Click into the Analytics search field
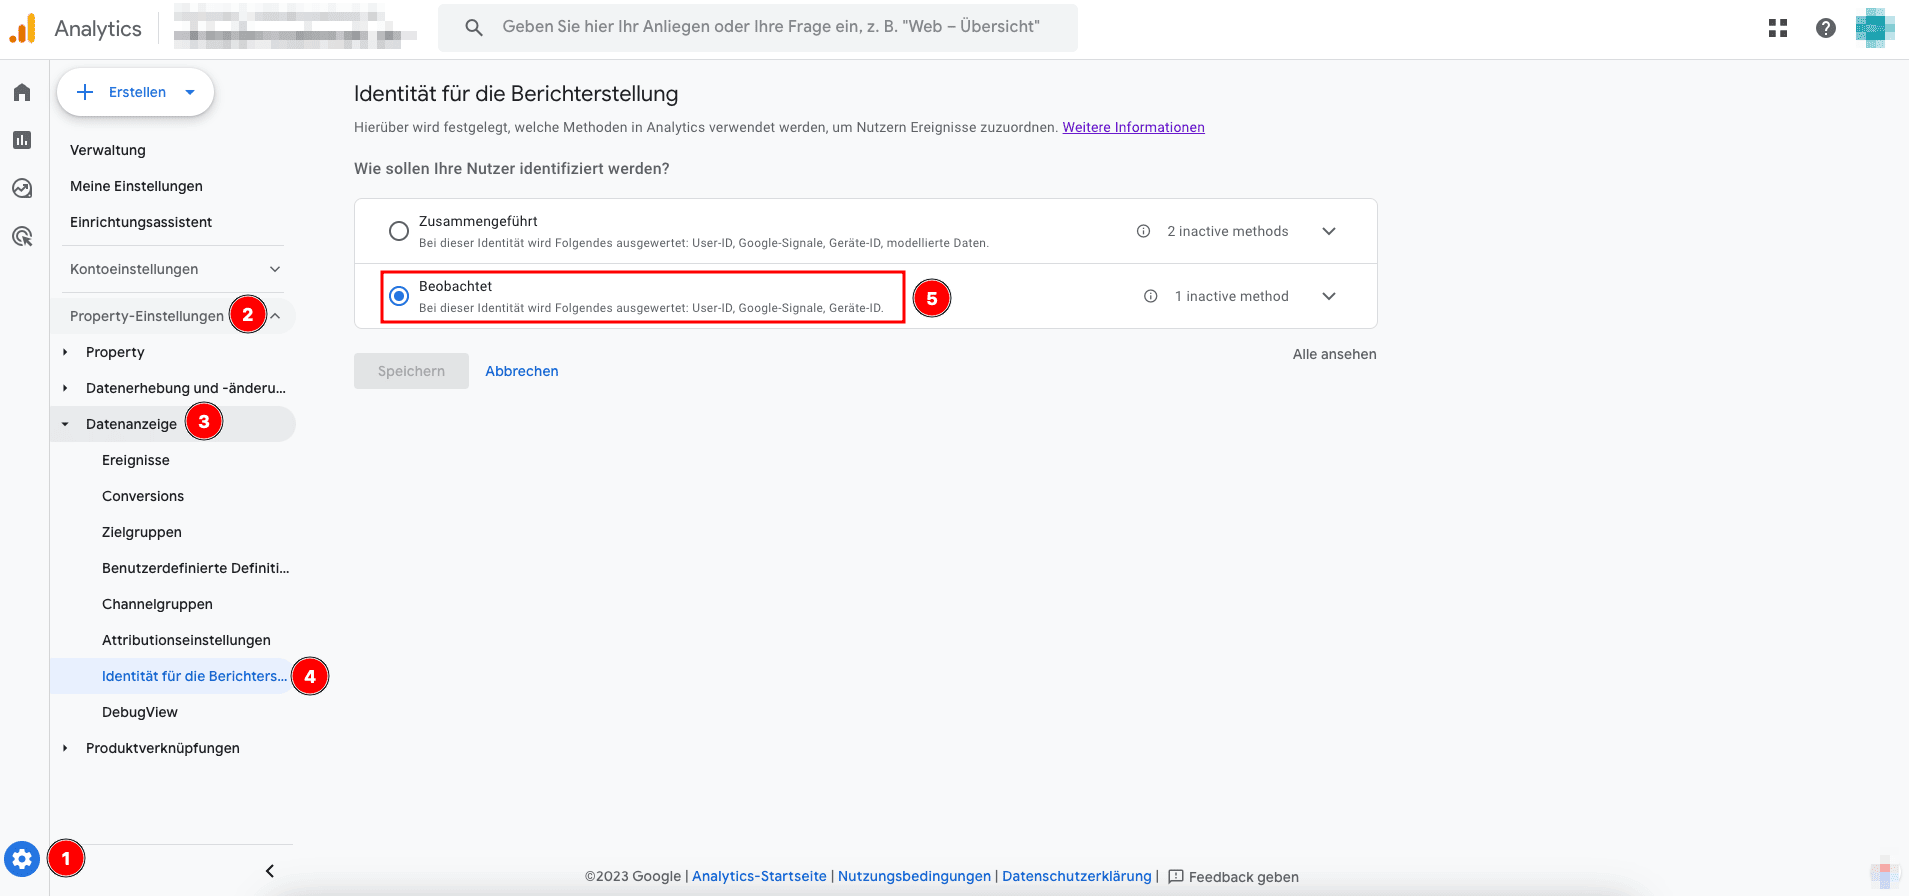Image resolution: width=1909 pixels, height=896 pixels. point(770,27)
